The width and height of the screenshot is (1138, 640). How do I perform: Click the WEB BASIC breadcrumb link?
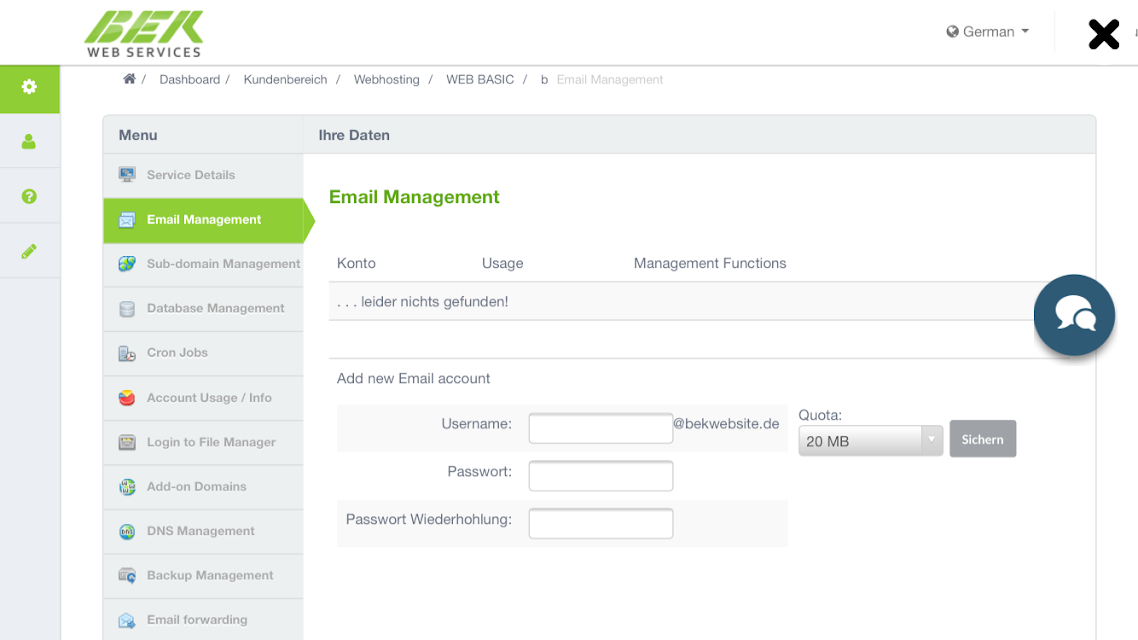point(480,80)
